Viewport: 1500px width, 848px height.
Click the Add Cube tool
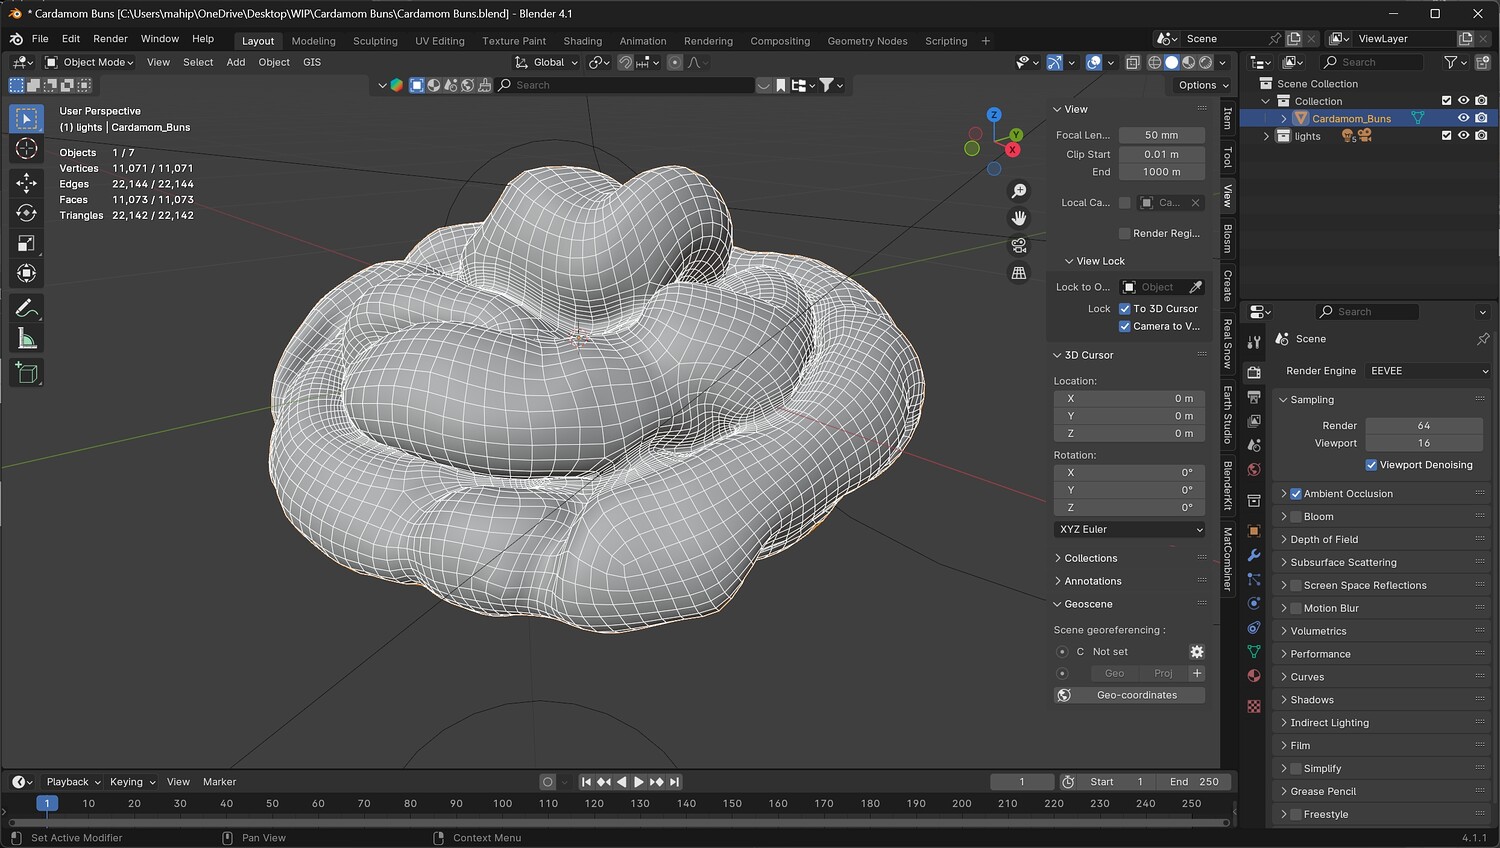(27, 373)
